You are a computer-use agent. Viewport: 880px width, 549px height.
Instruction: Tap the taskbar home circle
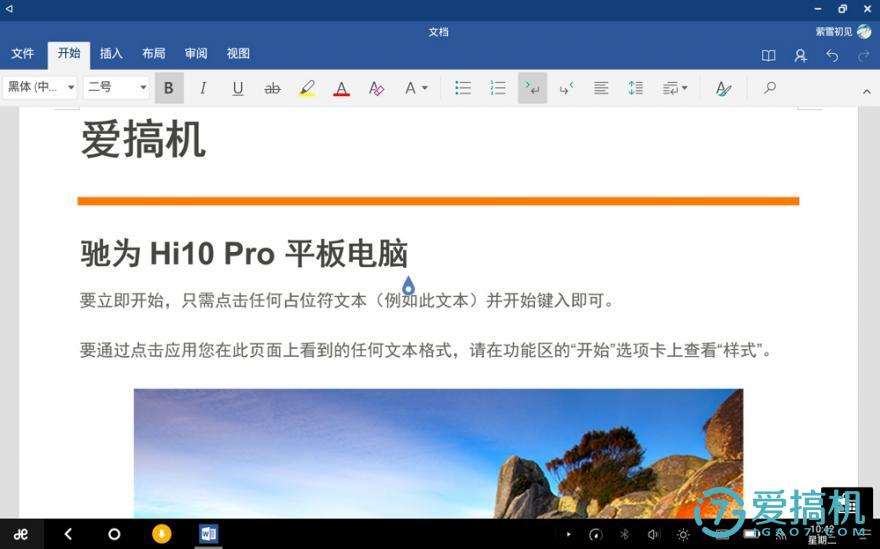tap(114, 534)
